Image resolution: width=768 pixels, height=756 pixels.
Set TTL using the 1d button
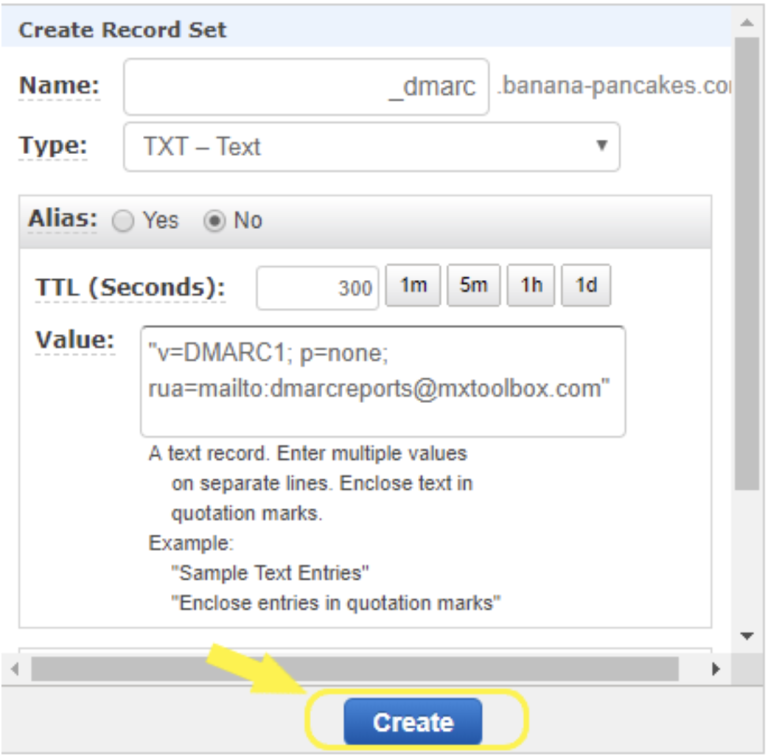click(x=586, y=286)
